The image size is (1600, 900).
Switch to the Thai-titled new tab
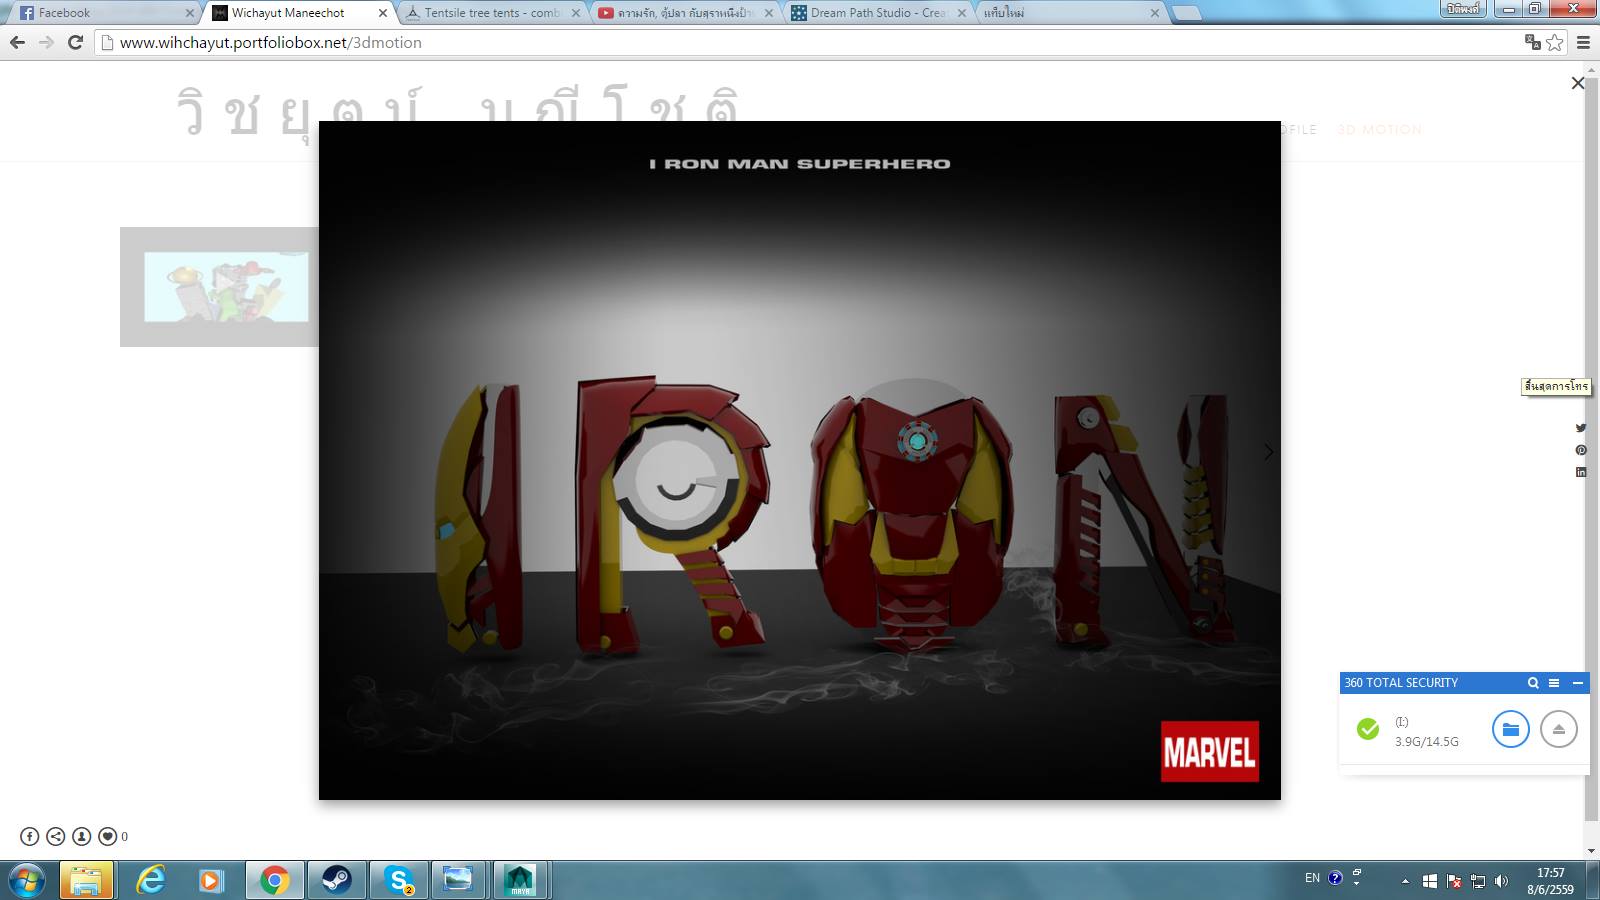coord(1069,13)
